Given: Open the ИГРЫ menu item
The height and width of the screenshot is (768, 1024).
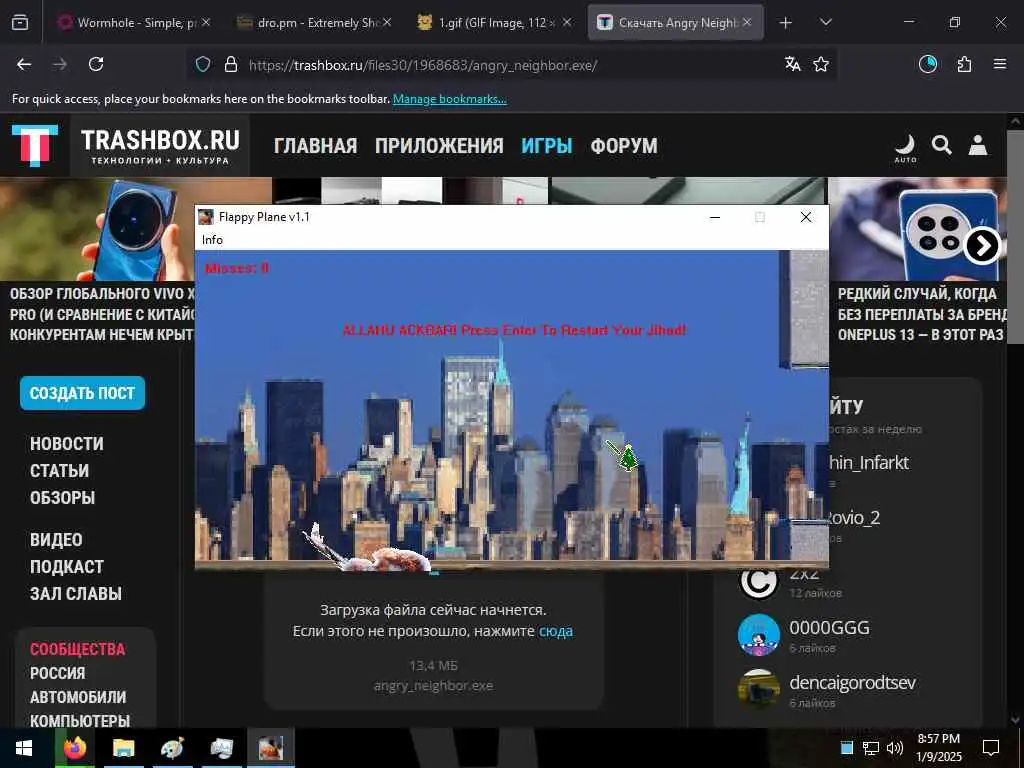Looking at the screenshot, I should coord(547,146).
